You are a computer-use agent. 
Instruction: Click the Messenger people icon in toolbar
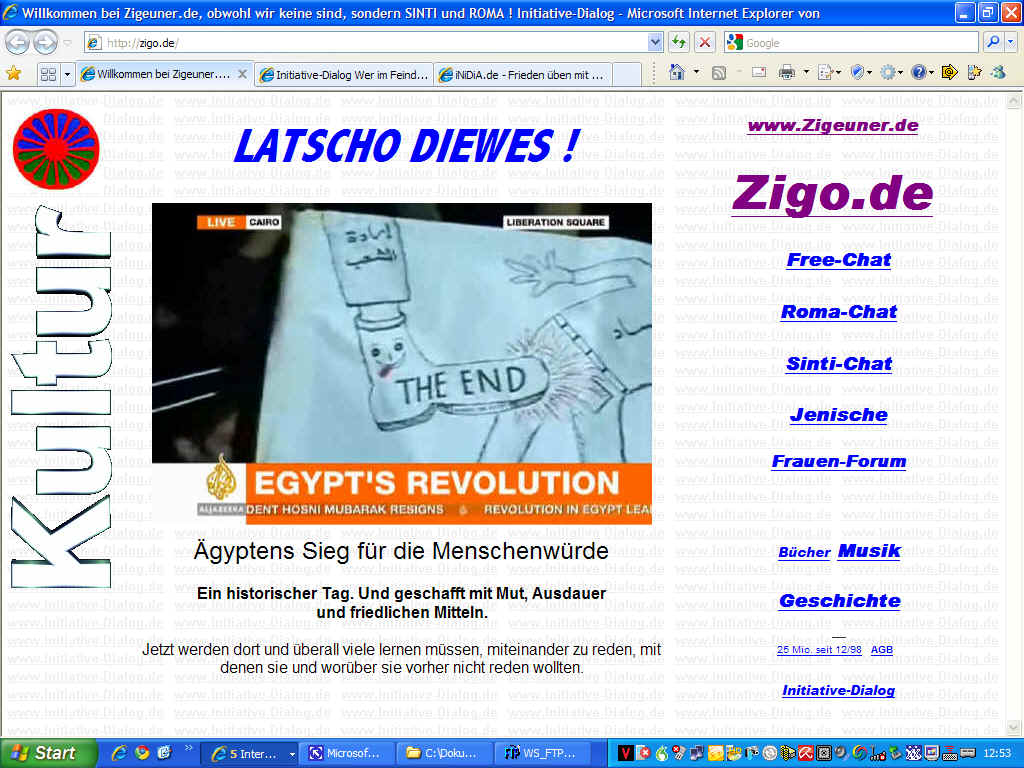tap(999, 72)
